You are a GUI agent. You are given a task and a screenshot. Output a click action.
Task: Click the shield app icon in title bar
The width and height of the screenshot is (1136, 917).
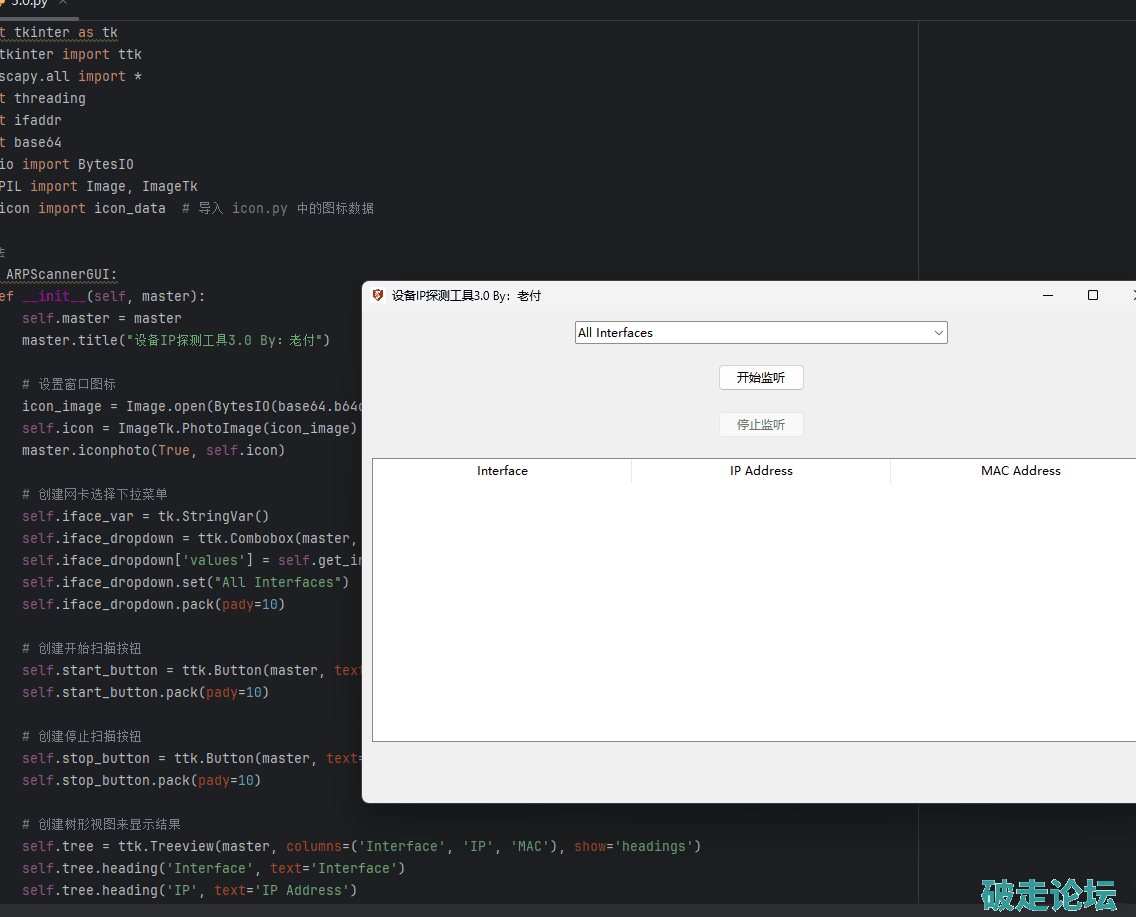point(378,295)
